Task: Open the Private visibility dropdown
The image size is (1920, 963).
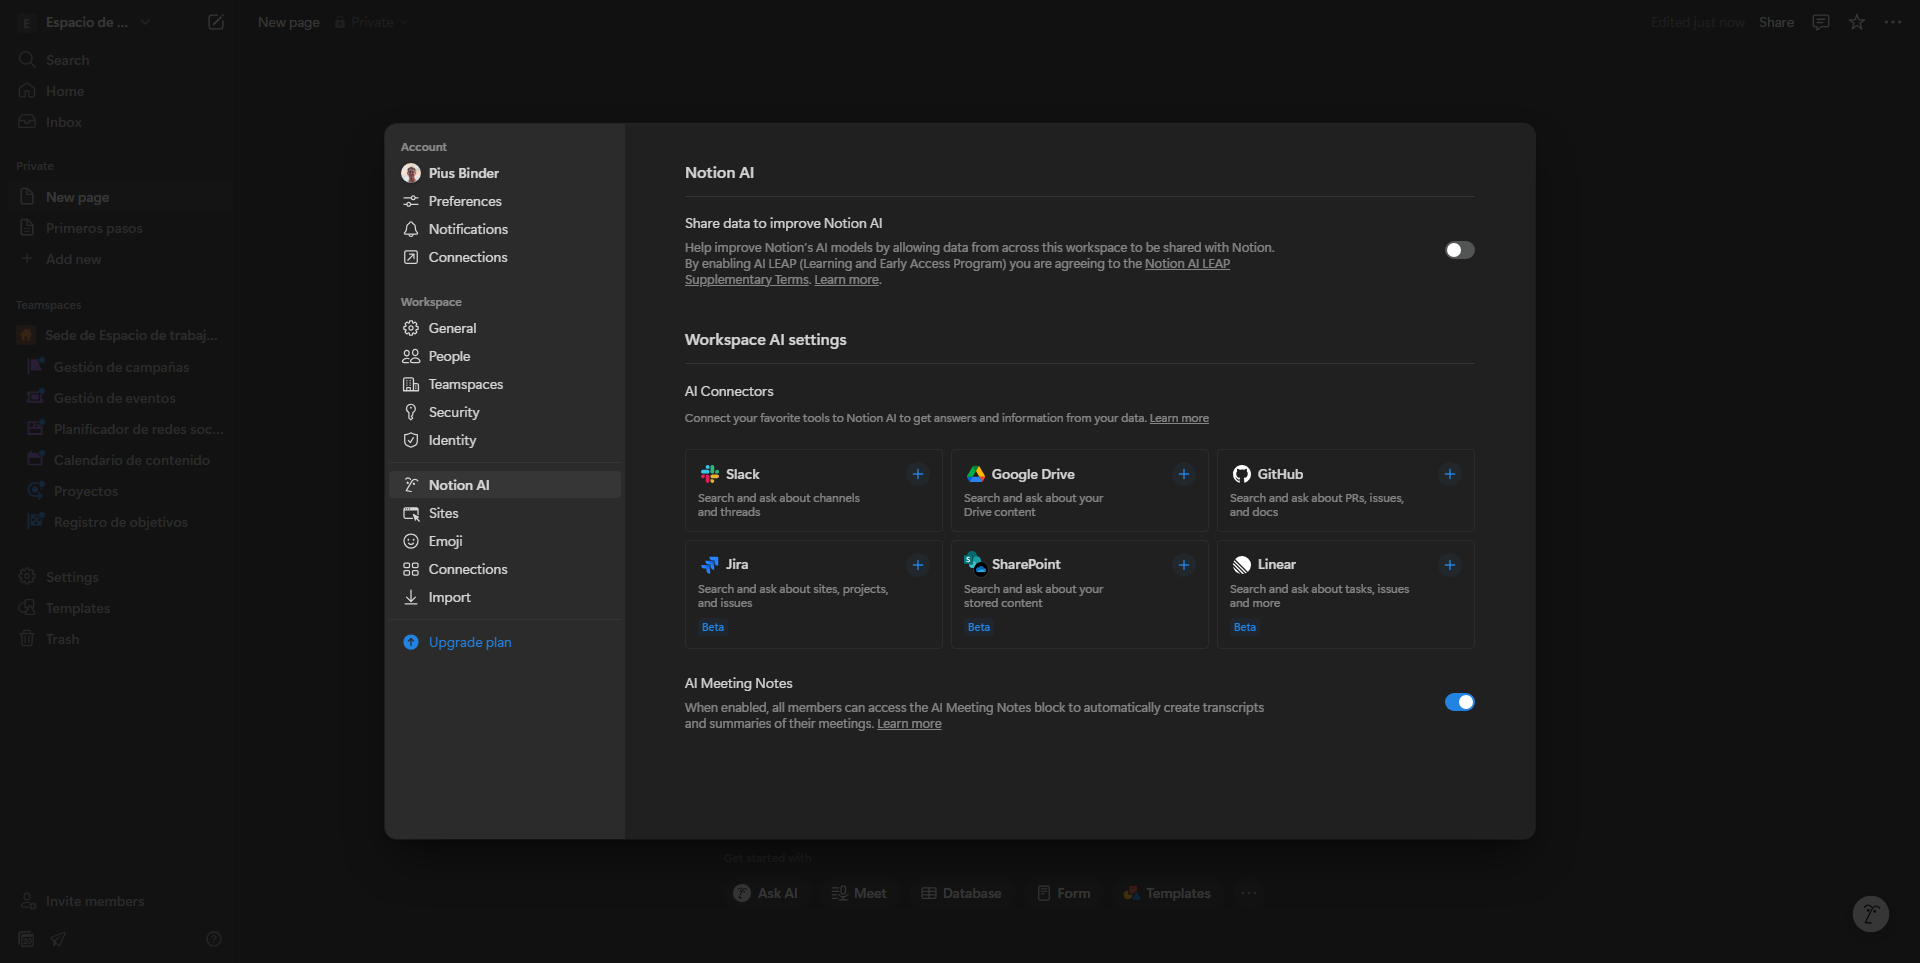Action: [372, 22]
